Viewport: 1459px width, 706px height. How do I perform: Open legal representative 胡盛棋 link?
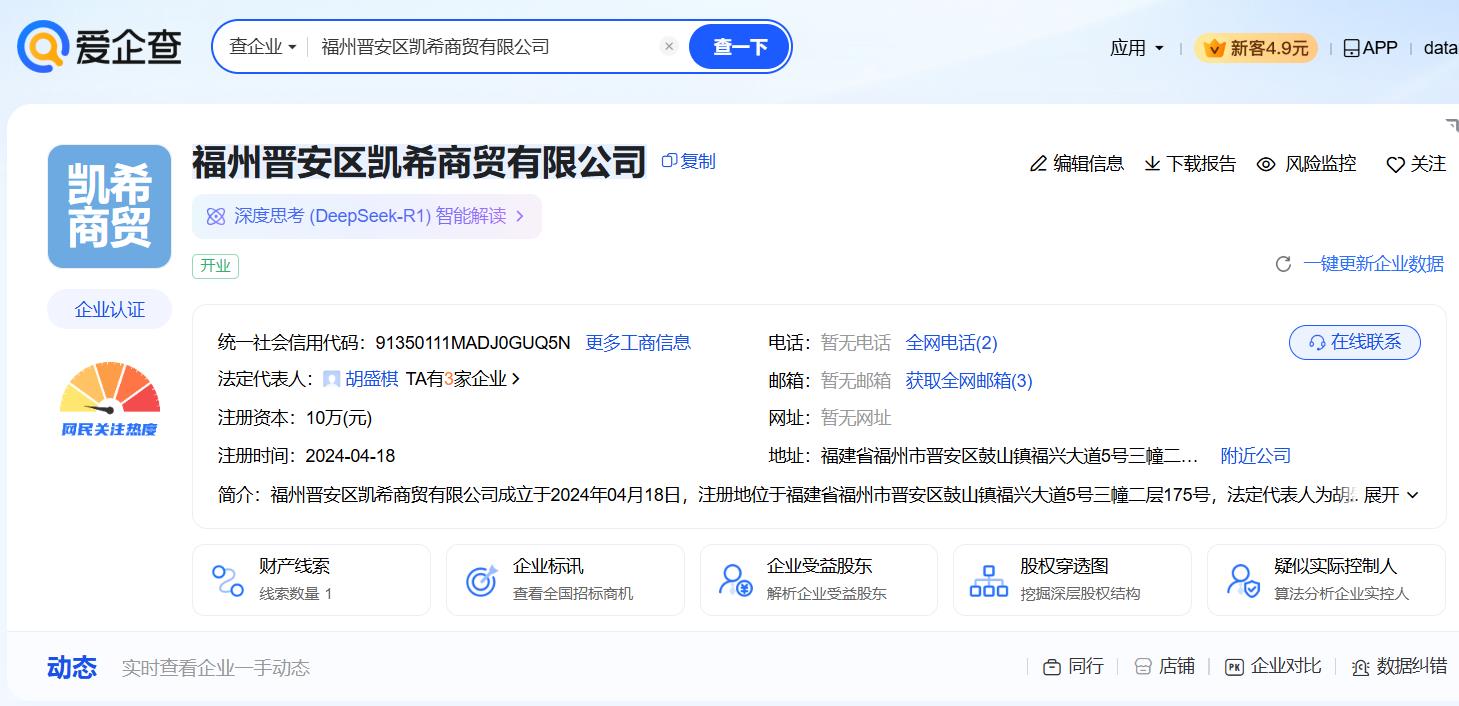point(371,380)
